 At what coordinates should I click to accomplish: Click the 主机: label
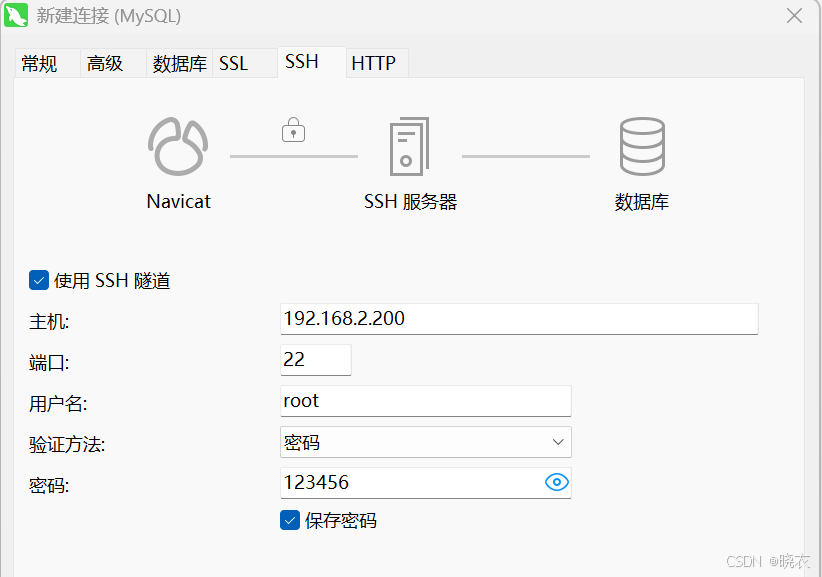pos(49,322)
